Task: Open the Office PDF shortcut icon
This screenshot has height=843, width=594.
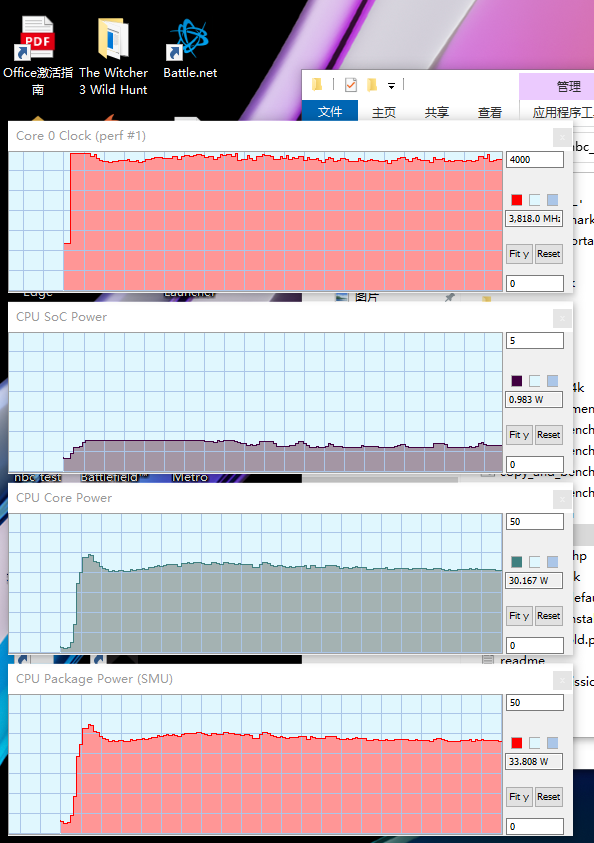Action: (38, 56)
